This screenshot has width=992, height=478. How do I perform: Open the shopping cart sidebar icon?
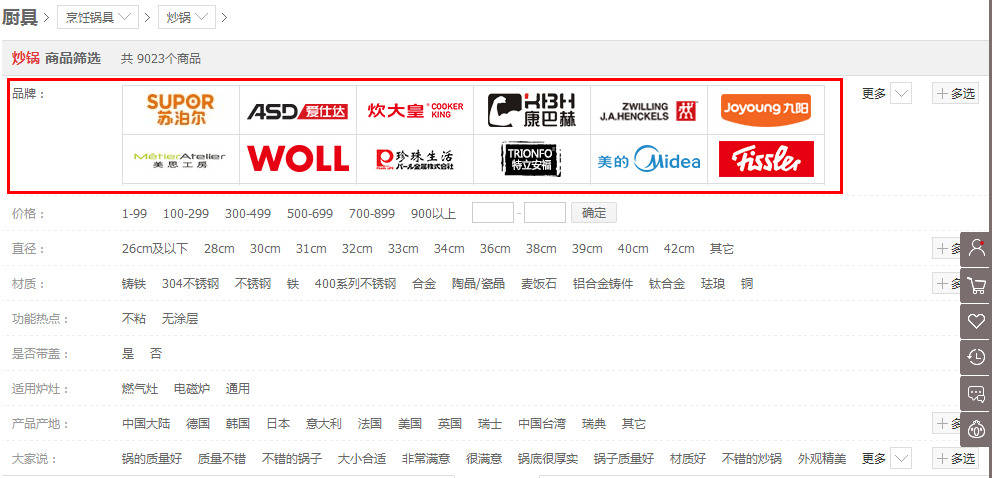(976, 285)
